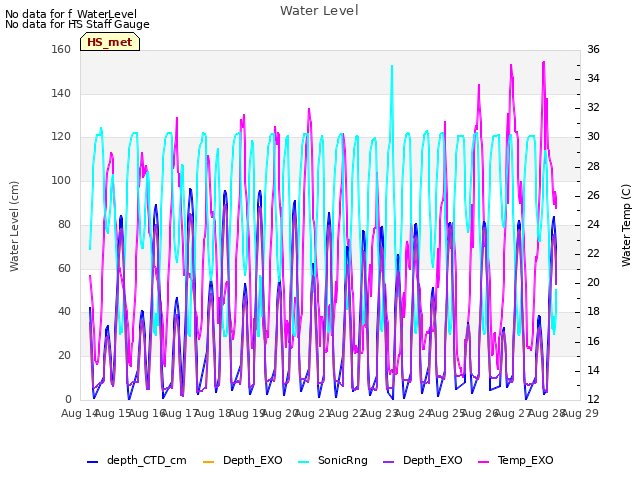
Task: Click the cyan SonicRng legend swatch
Action: [304, 462]
